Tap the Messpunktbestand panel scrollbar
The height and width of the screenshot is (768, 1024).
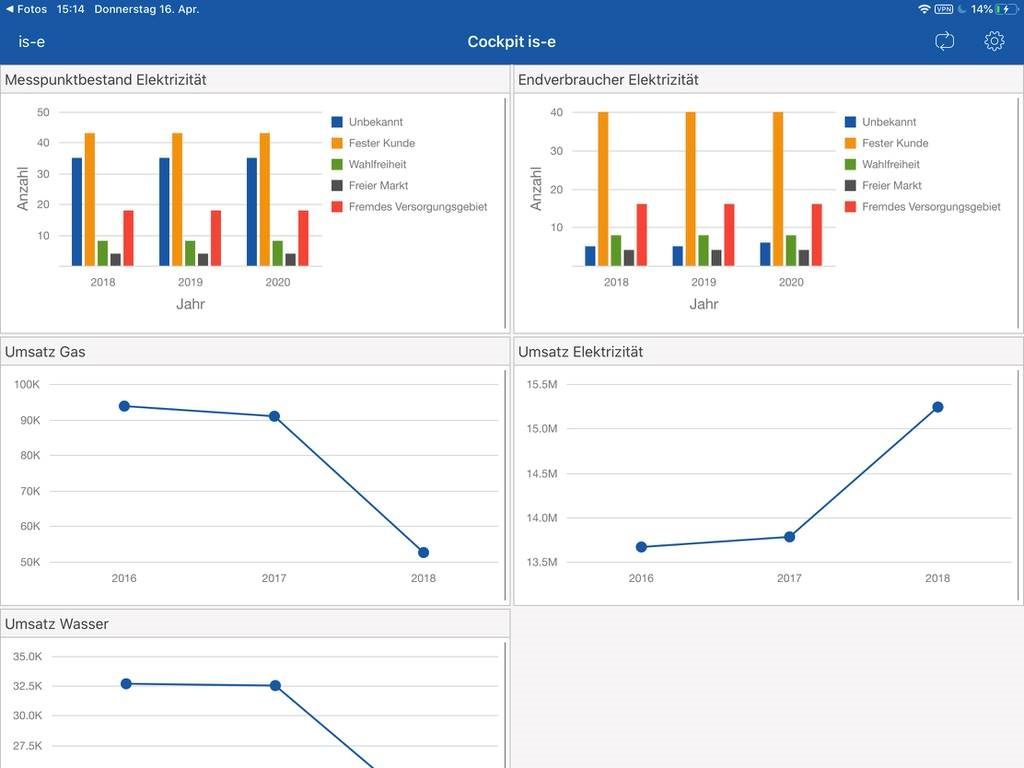point(505,213)
